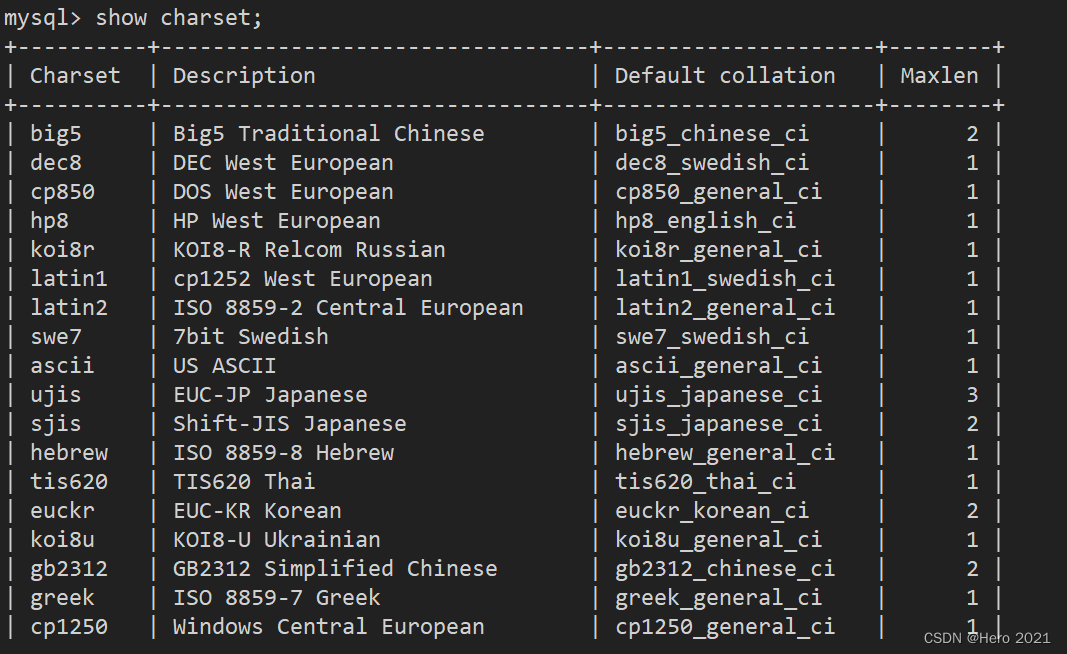1067x654 pixels.
Task: Click the CSDN @Hero 2021 watermark
Action: pos(987,638)
